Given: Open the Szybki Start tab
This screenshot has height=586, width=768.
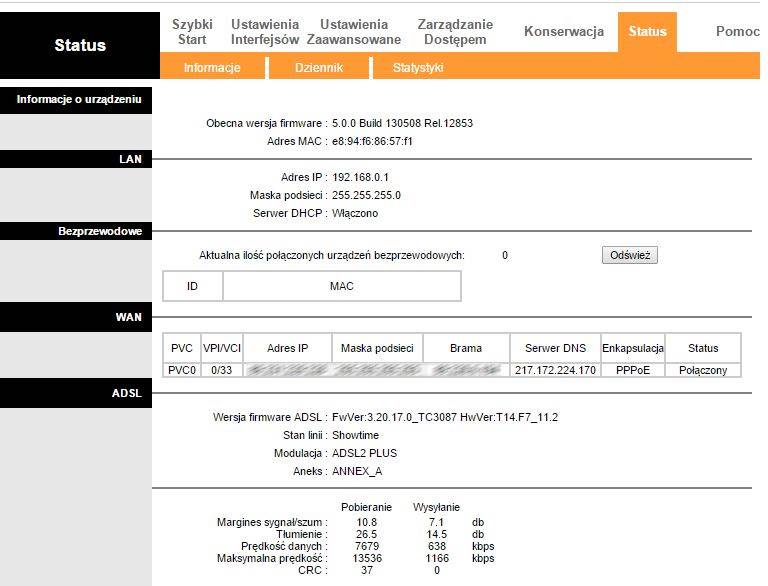Looking at the screenshot, I should (x=192, y=31).
